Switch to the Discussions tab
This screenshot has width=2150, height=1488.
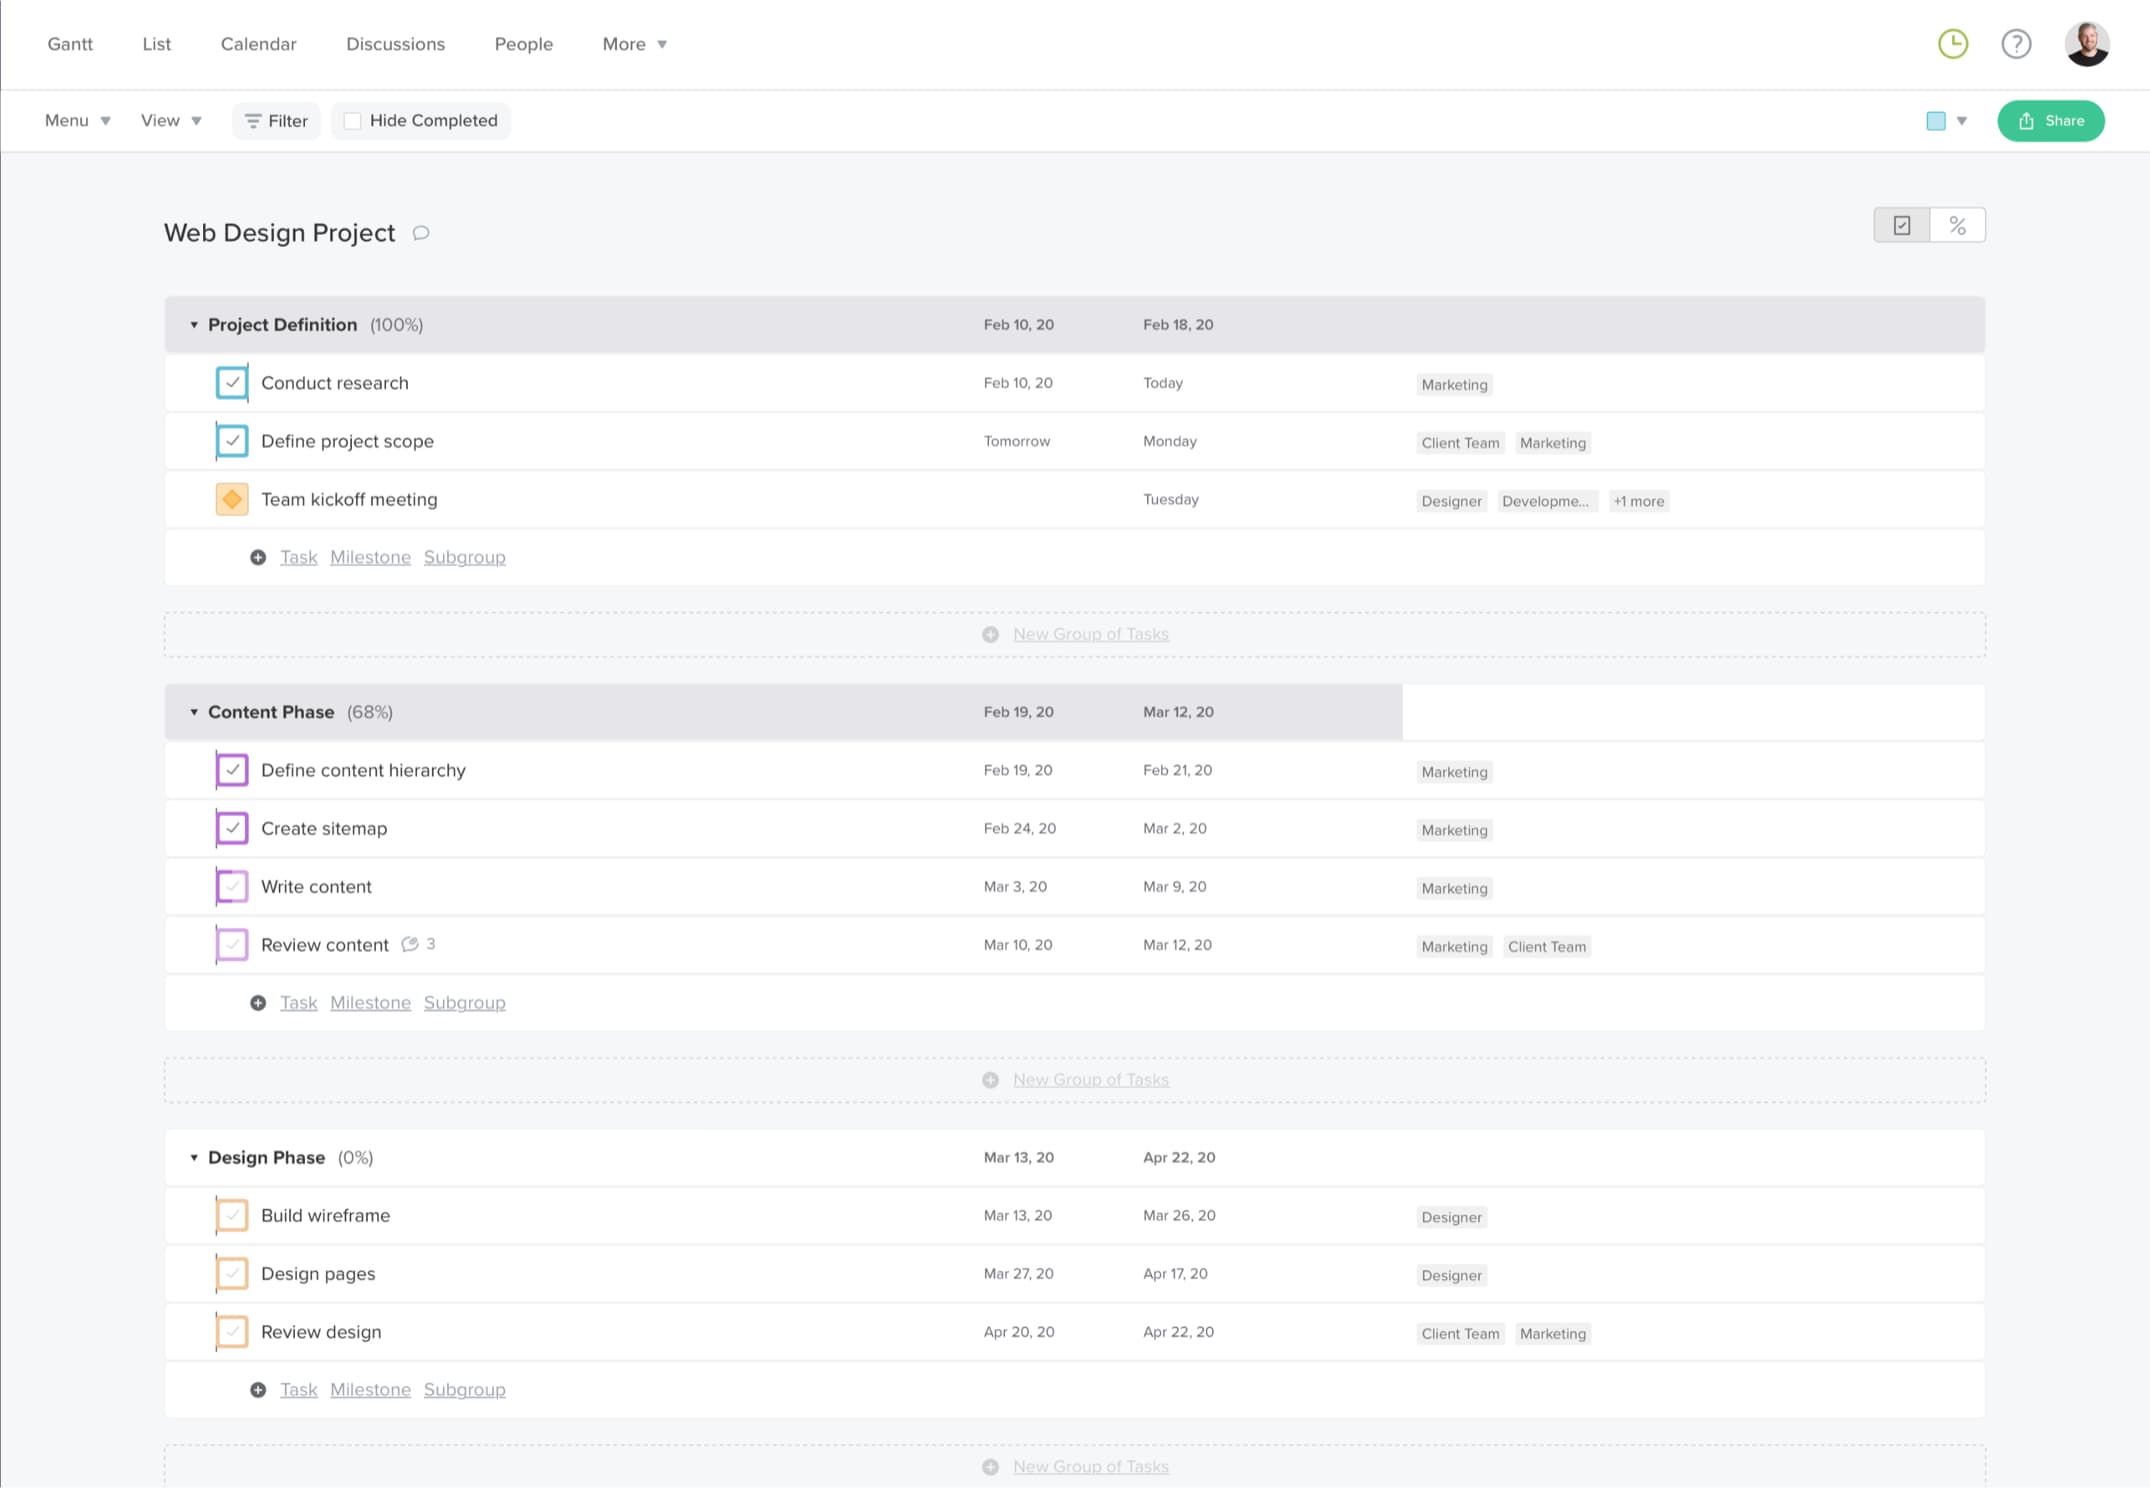[395, 44]
